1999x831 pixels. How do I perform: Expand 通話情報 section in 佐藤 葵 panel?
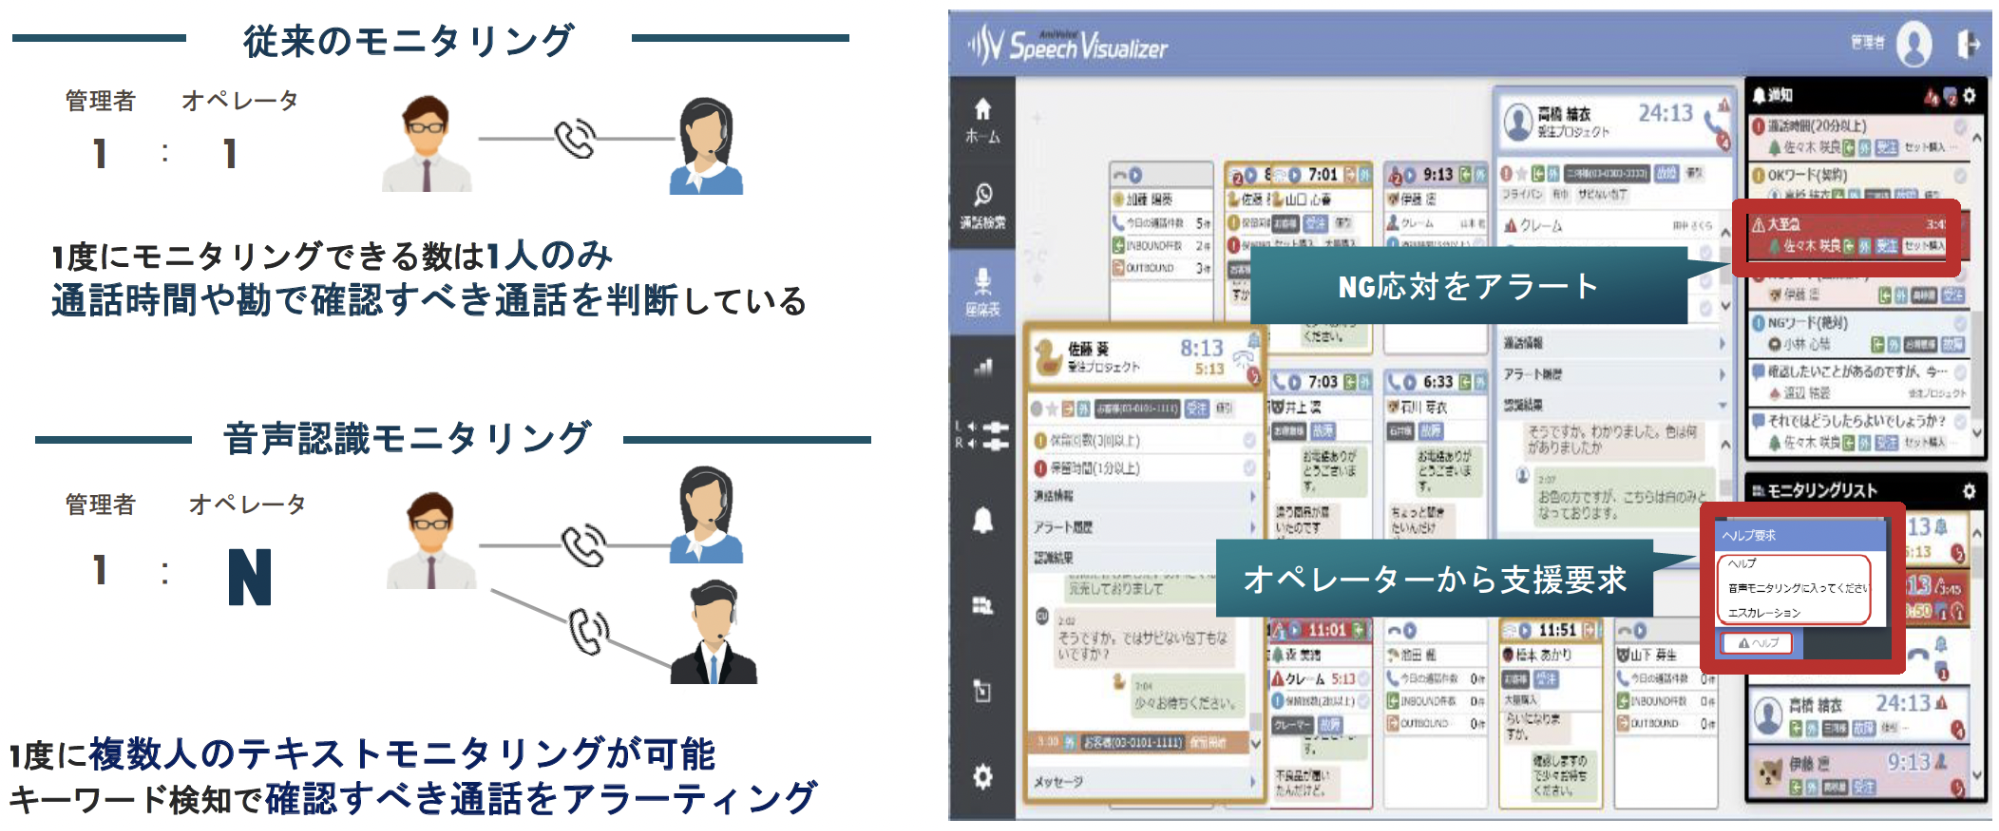click(1144, 496)
